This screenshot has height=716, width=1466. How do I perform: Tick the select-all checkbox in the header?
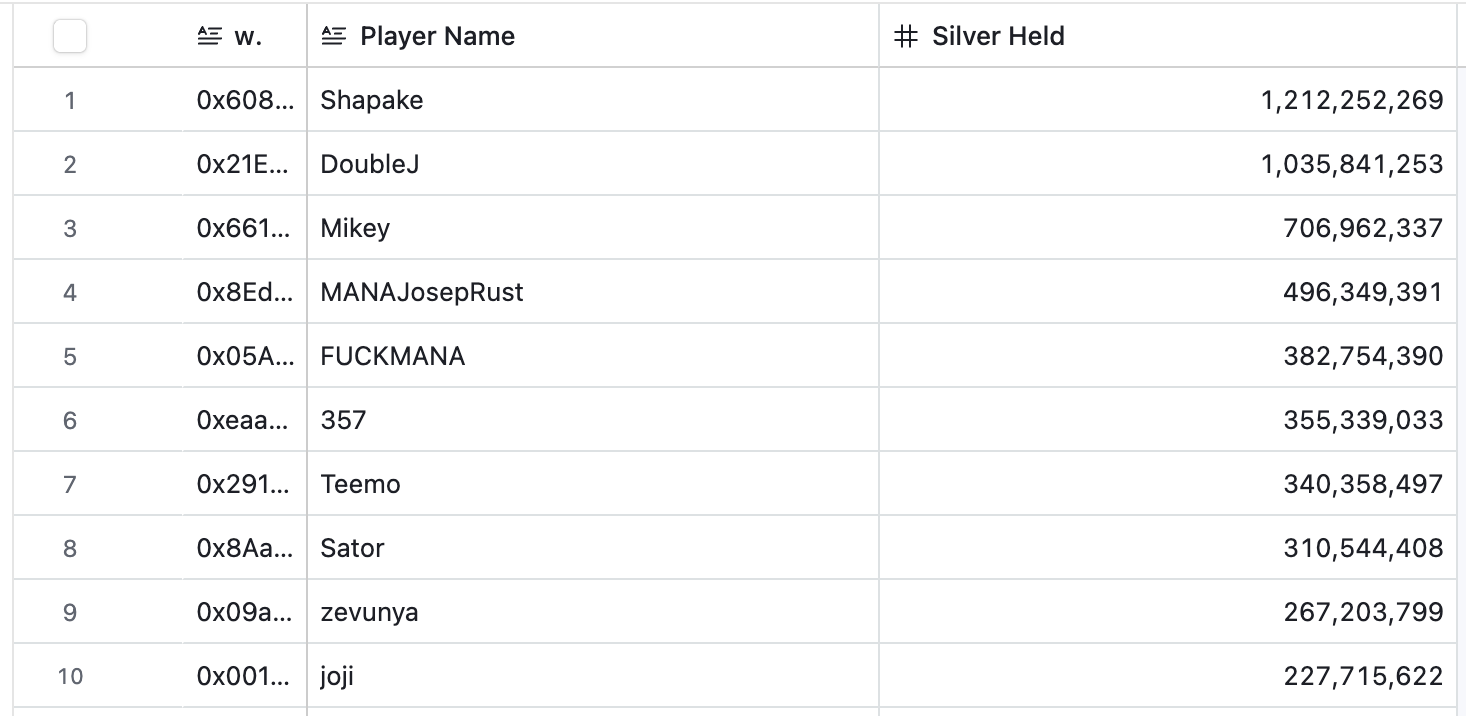[x=69, y=37]
